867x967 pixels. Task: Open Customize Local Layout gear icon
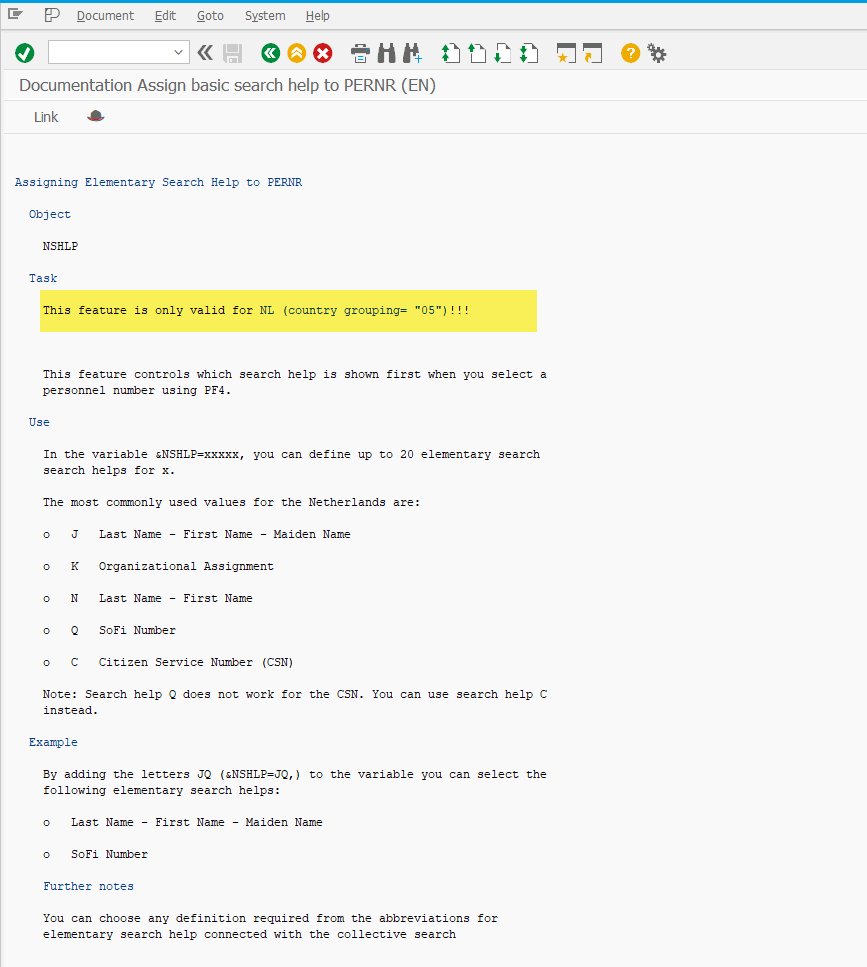pyautogui.click(x=657, y=54)
